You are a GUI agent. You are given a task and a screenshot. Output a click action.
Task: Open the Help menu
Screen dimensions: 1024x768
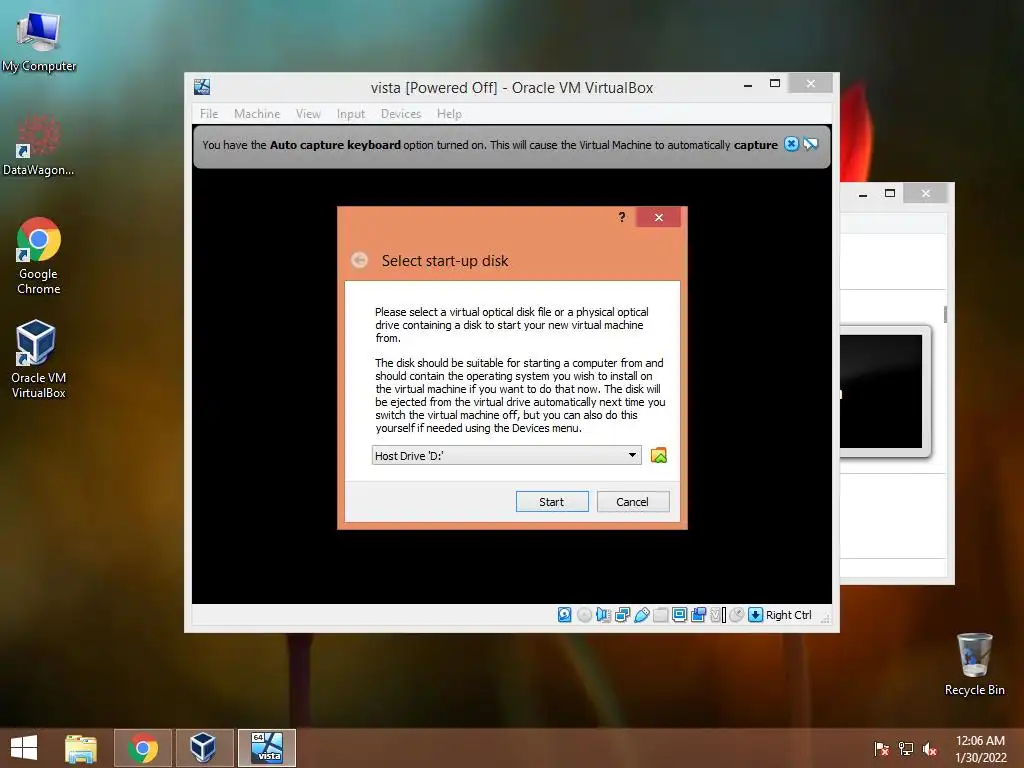[x=449, y=114]
